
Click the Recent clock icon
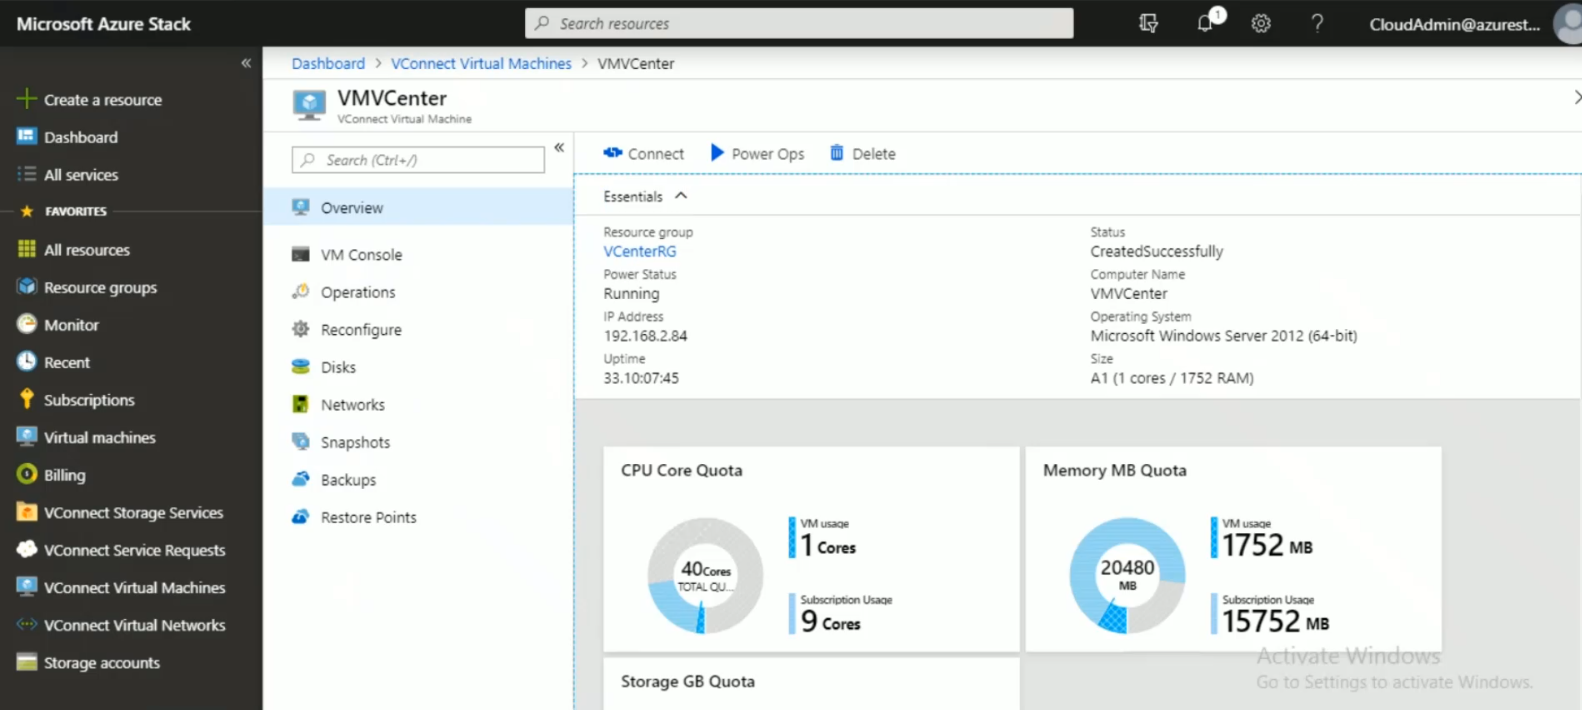27,362
